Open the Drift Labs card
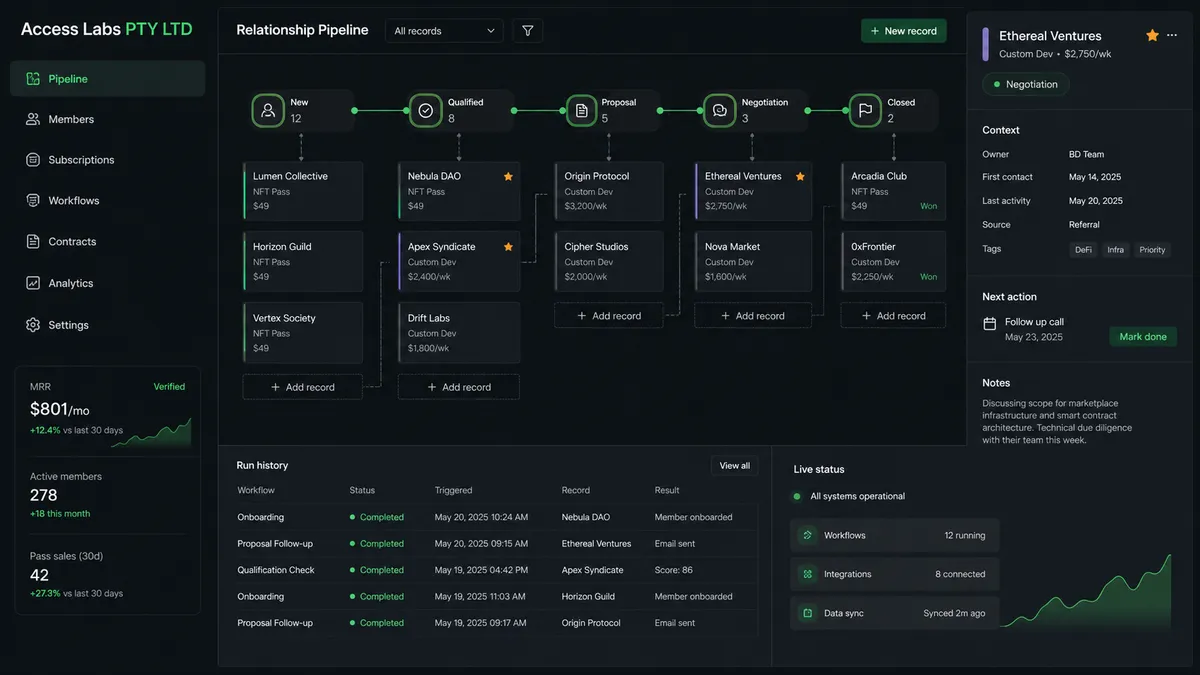1200x675 pixels. tap(459, 333)
